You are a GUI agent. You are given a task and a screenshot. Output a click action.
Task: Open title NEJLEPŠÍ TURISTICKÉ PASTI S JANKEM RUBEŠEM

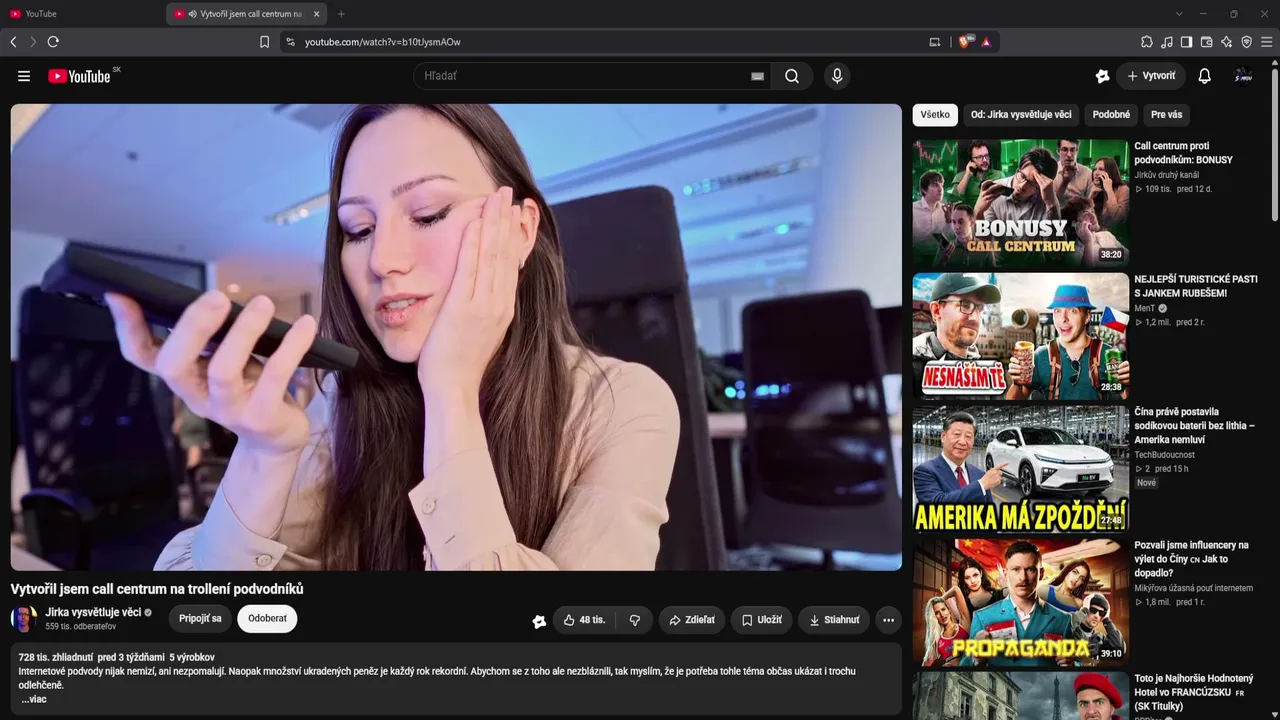click(1196, 286)
